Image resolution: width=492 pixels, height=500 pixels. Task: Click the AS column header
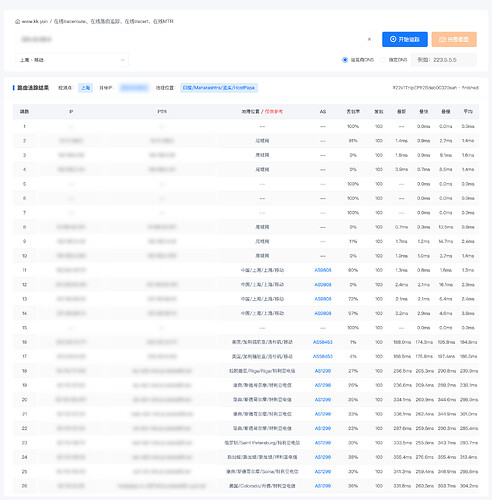tap(323, 112)
